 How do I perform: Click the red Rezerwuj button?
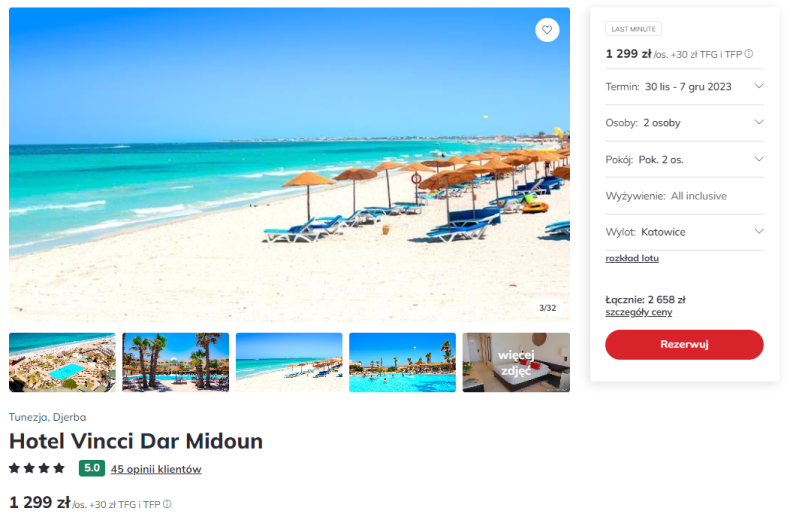click(x=684, y=345)
